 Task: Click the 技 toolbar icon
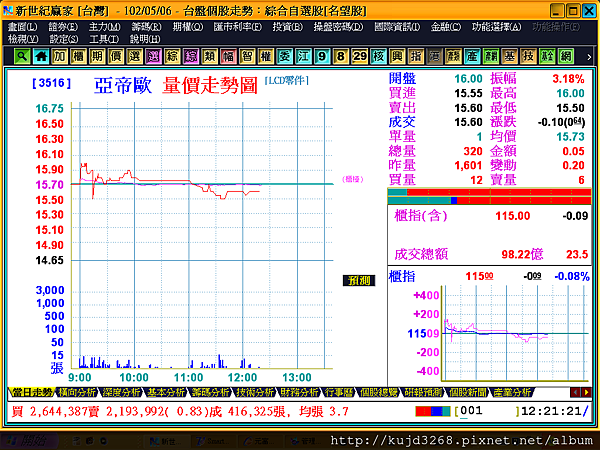coord(528,57)
